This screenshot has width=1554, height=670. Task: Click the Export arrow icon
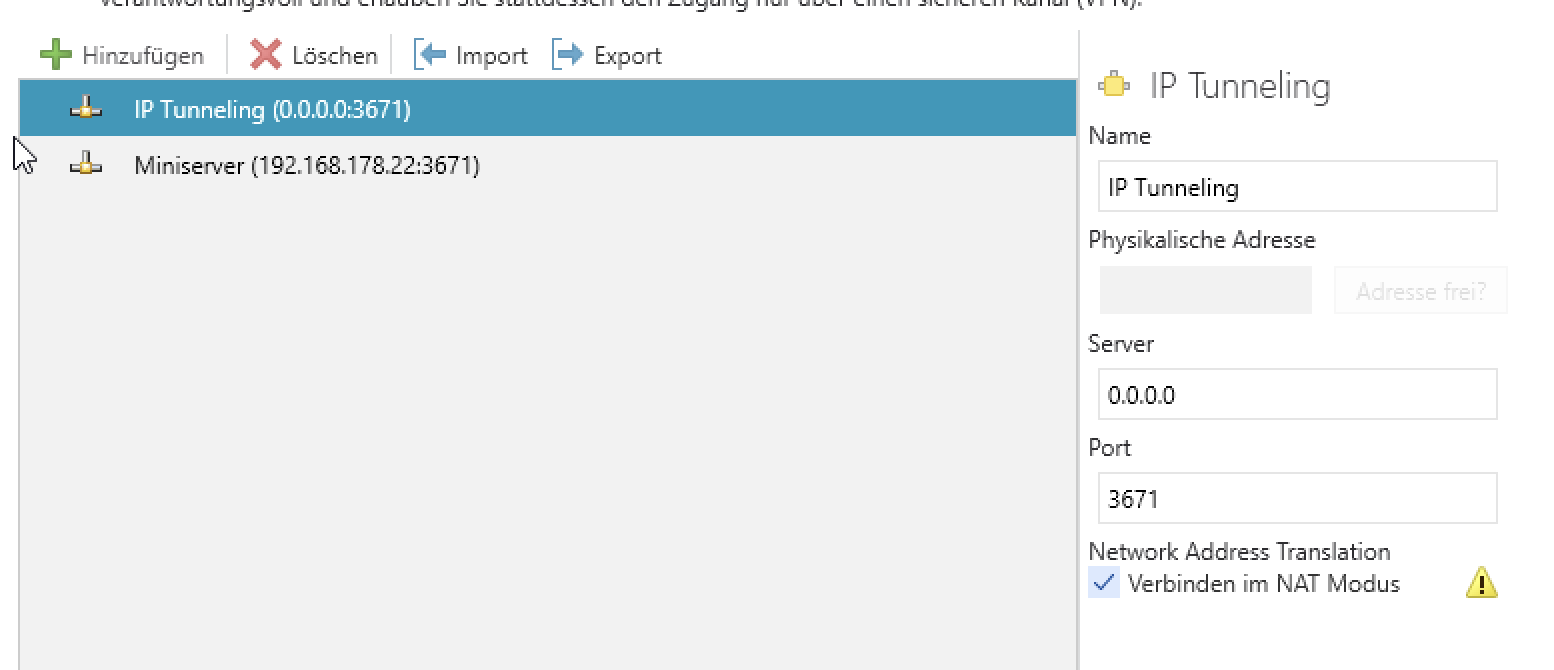(568, 55)
